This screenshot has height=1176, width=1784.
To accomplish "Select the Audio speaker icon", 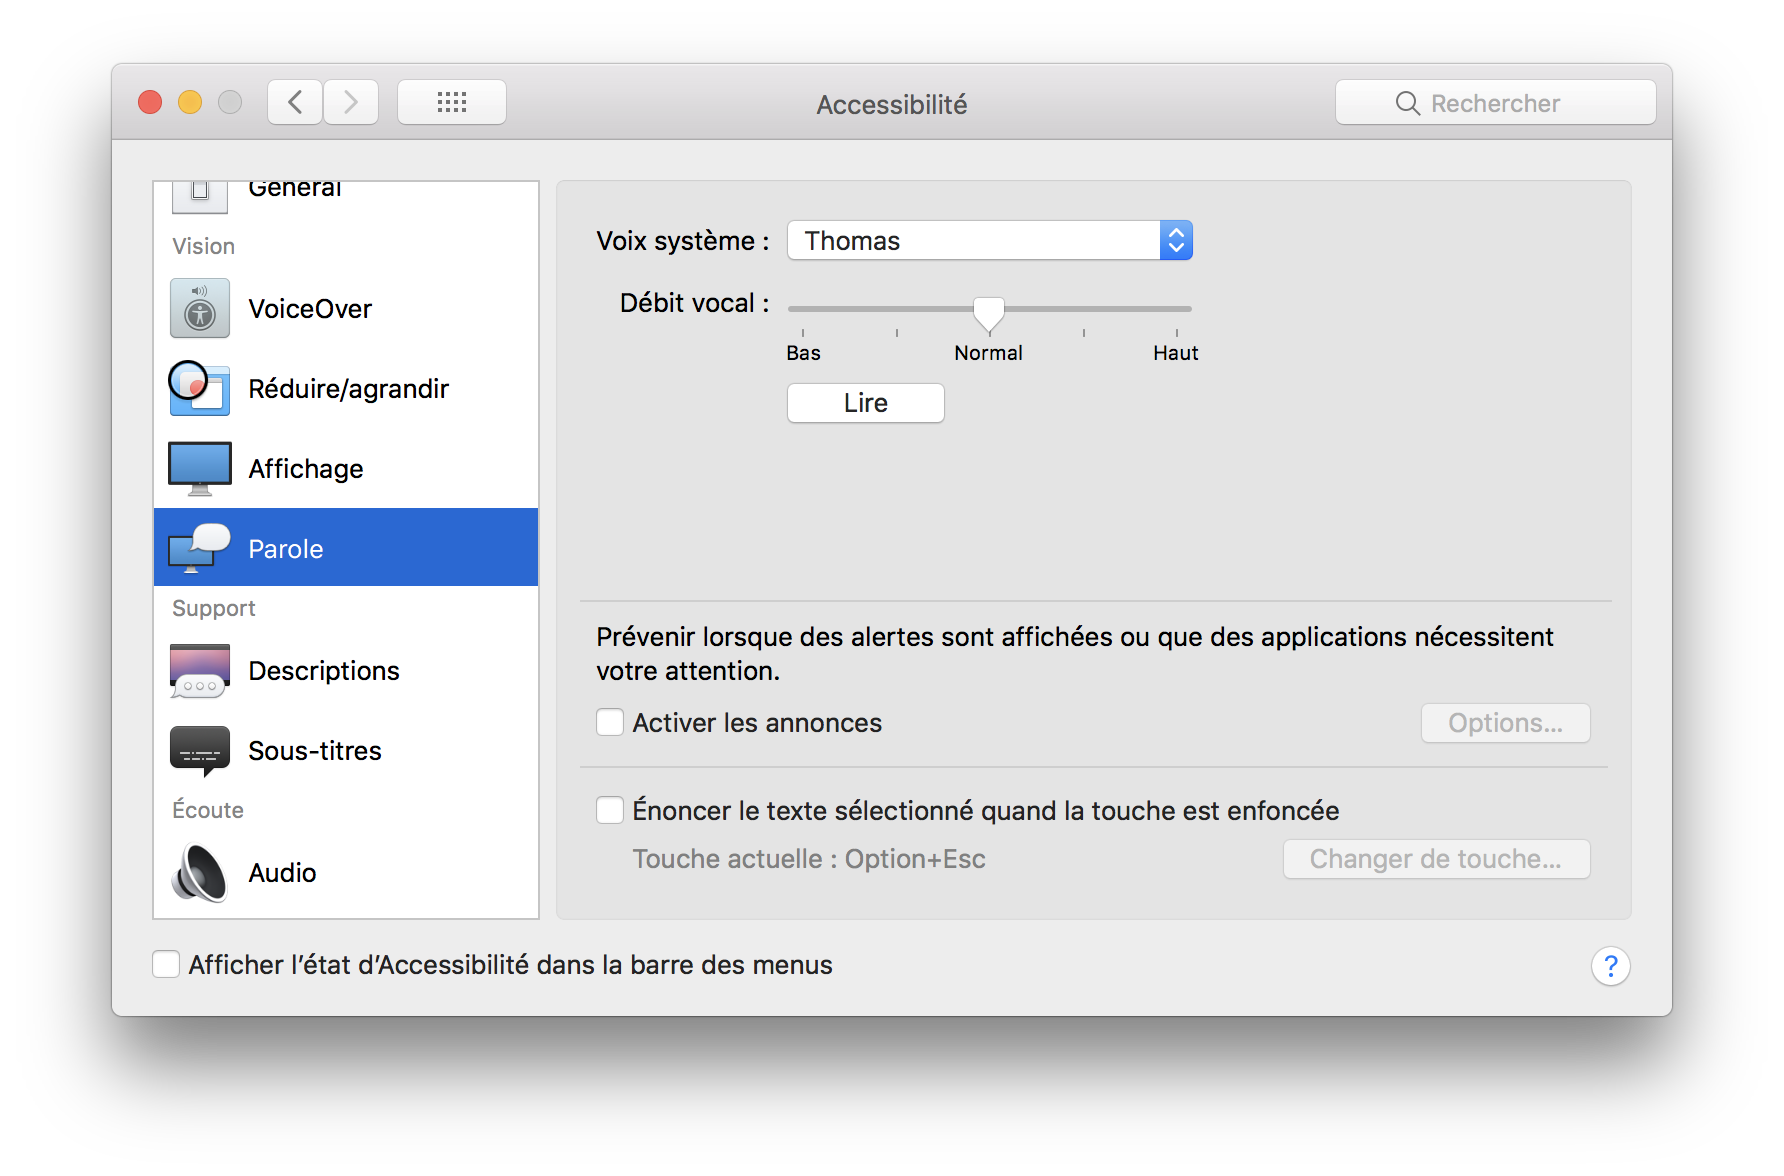I will [199, 871].
